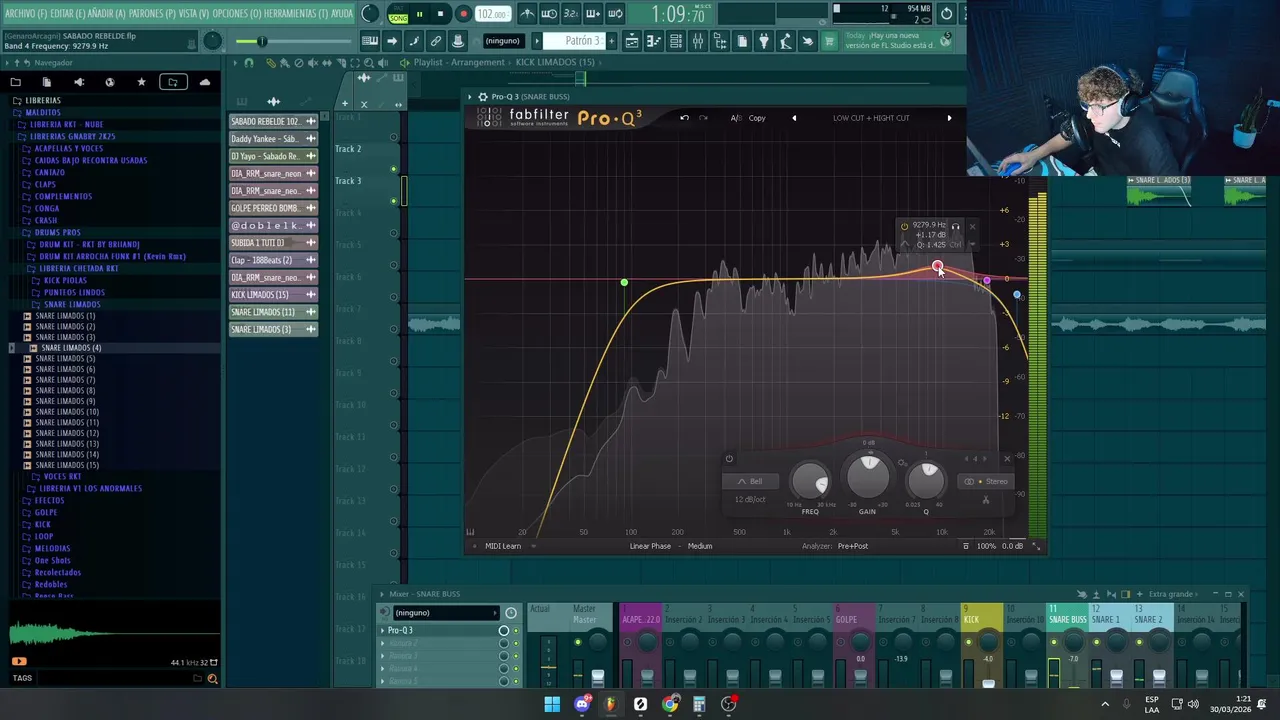The image size is (1280, 720).
Task: Click Pro-Q 3 undo arrow
Action: point(684,118)
